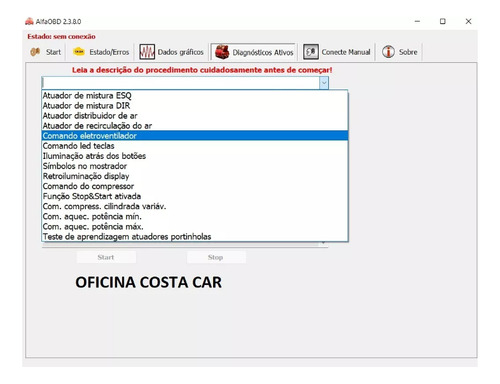500x384 pixels.
Task: Pick the highlighted Comando eletroventilador entry
Action: pos(195,136)
